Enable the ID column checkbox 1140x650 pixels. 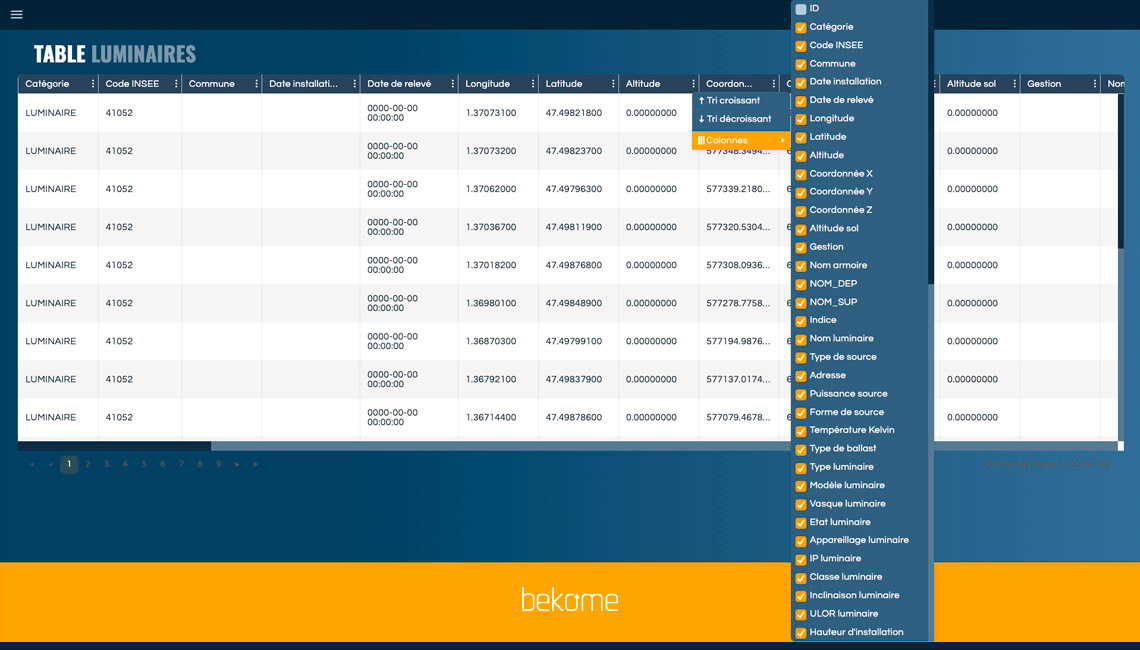[x=801, y=9]
